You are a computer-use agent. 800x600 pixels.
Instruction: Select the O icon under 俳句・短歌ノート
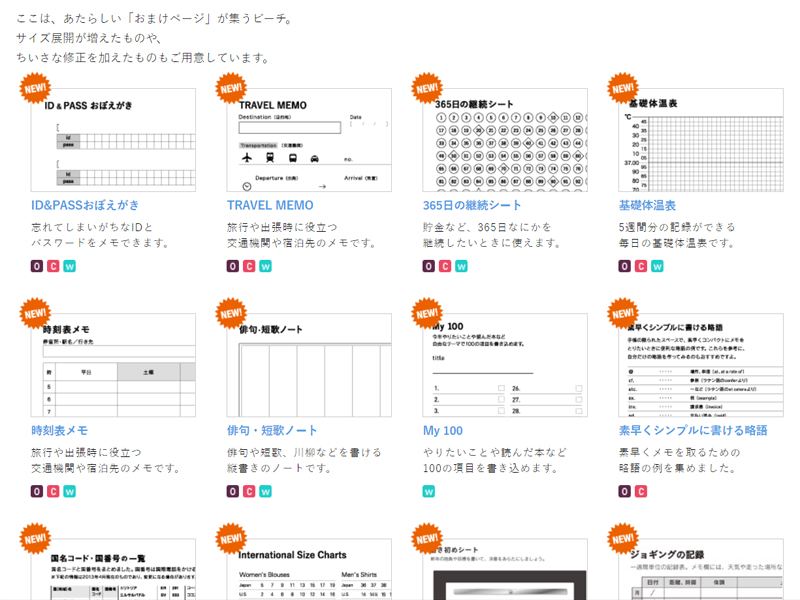(x=233, y=491)
